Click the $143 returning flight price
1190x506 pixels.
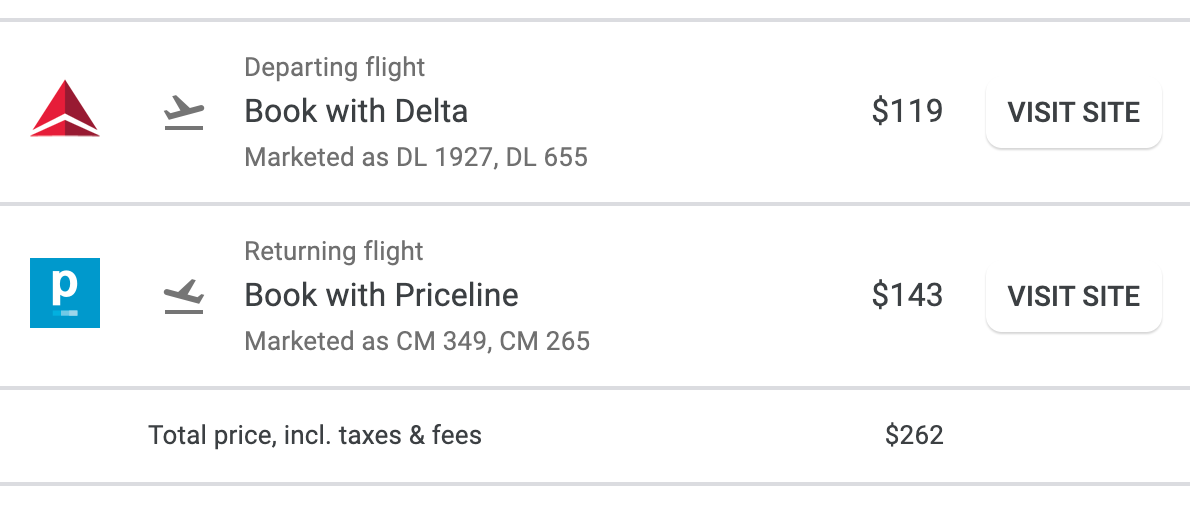(907, 295)
